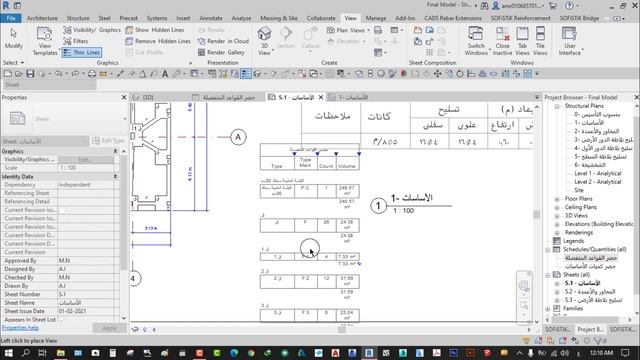Open the Filters dialog
640x360 pixels.
[76, 41]
